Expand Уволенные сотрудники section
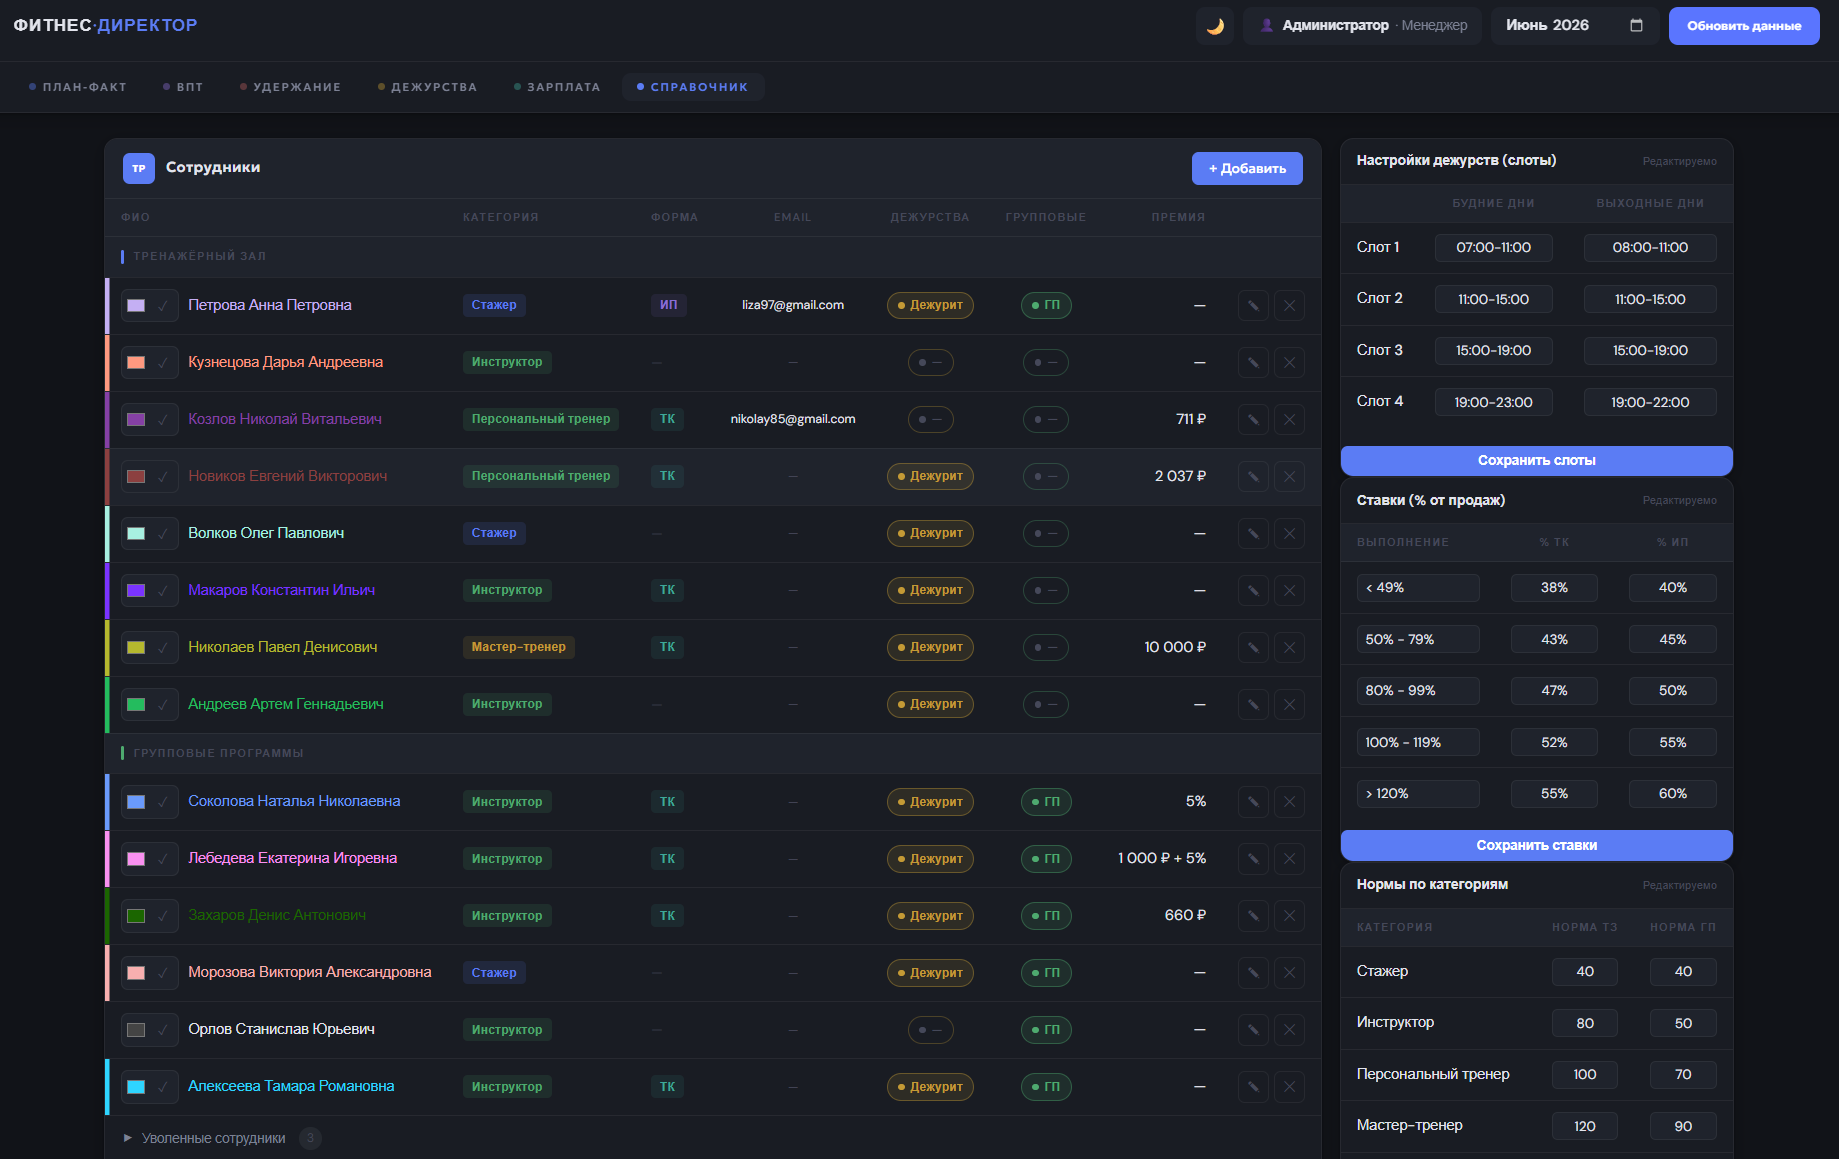 click(x=204, y=1138)
